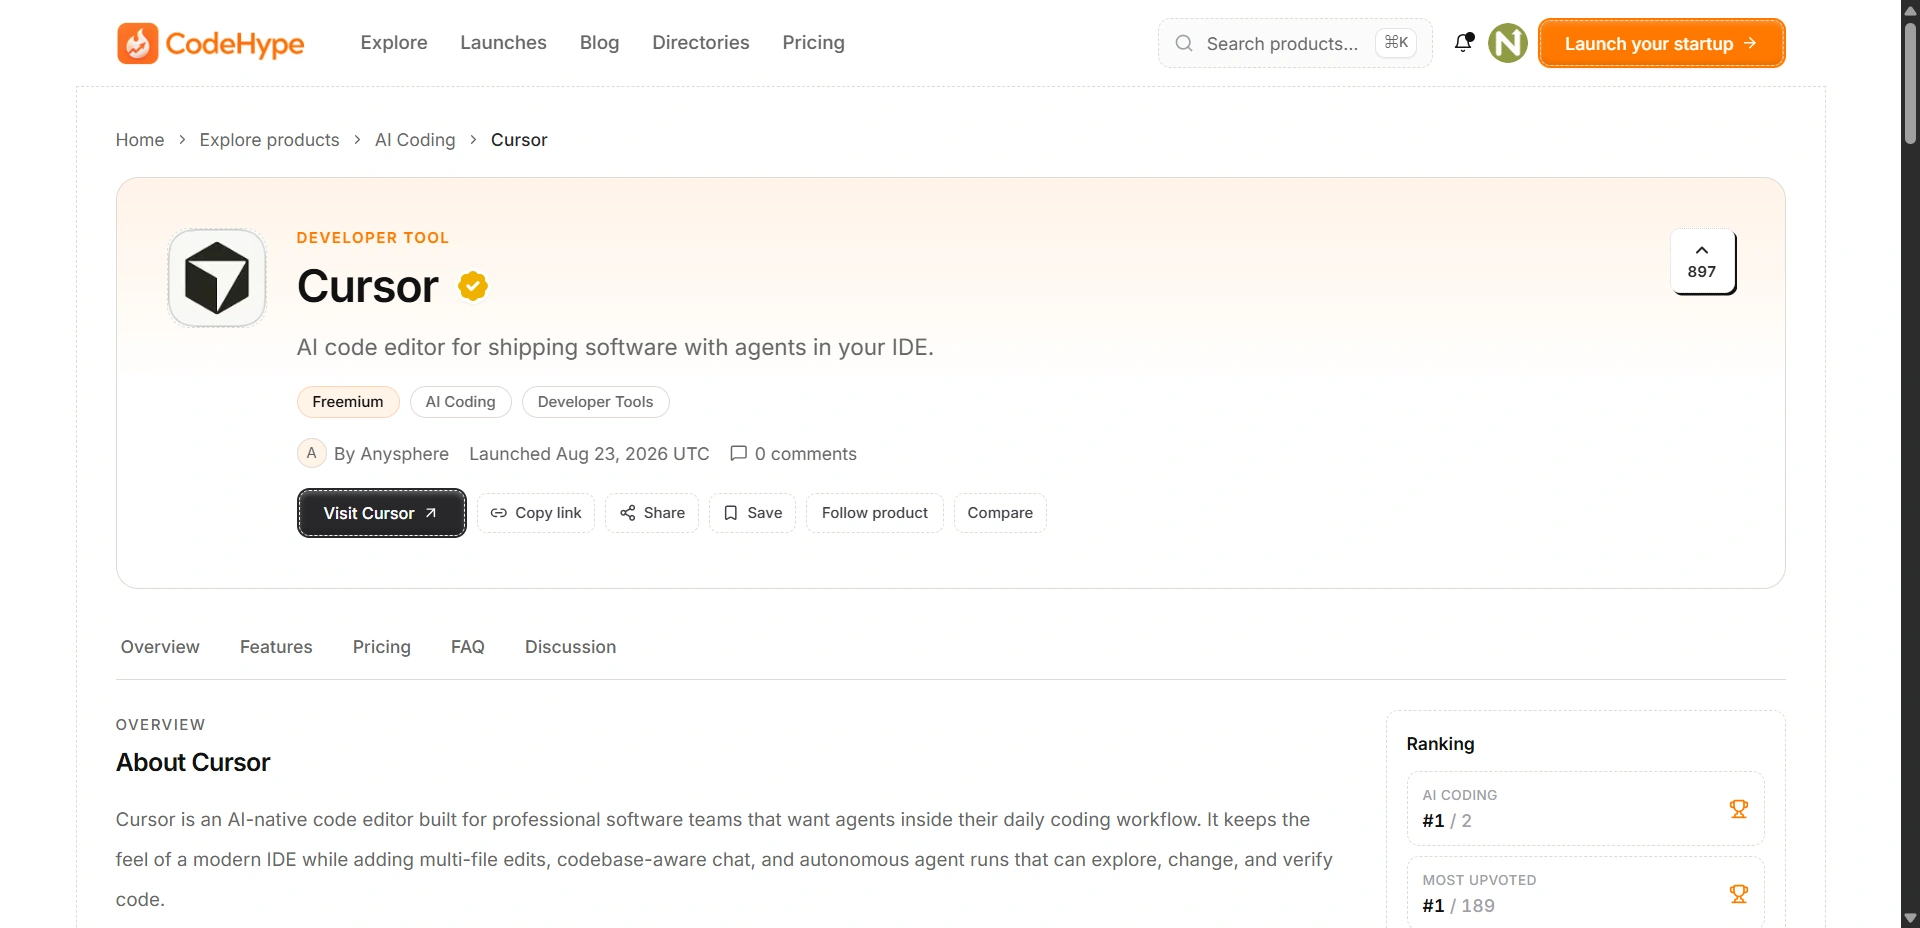Click Copy link button

click(x=536, y=513)
